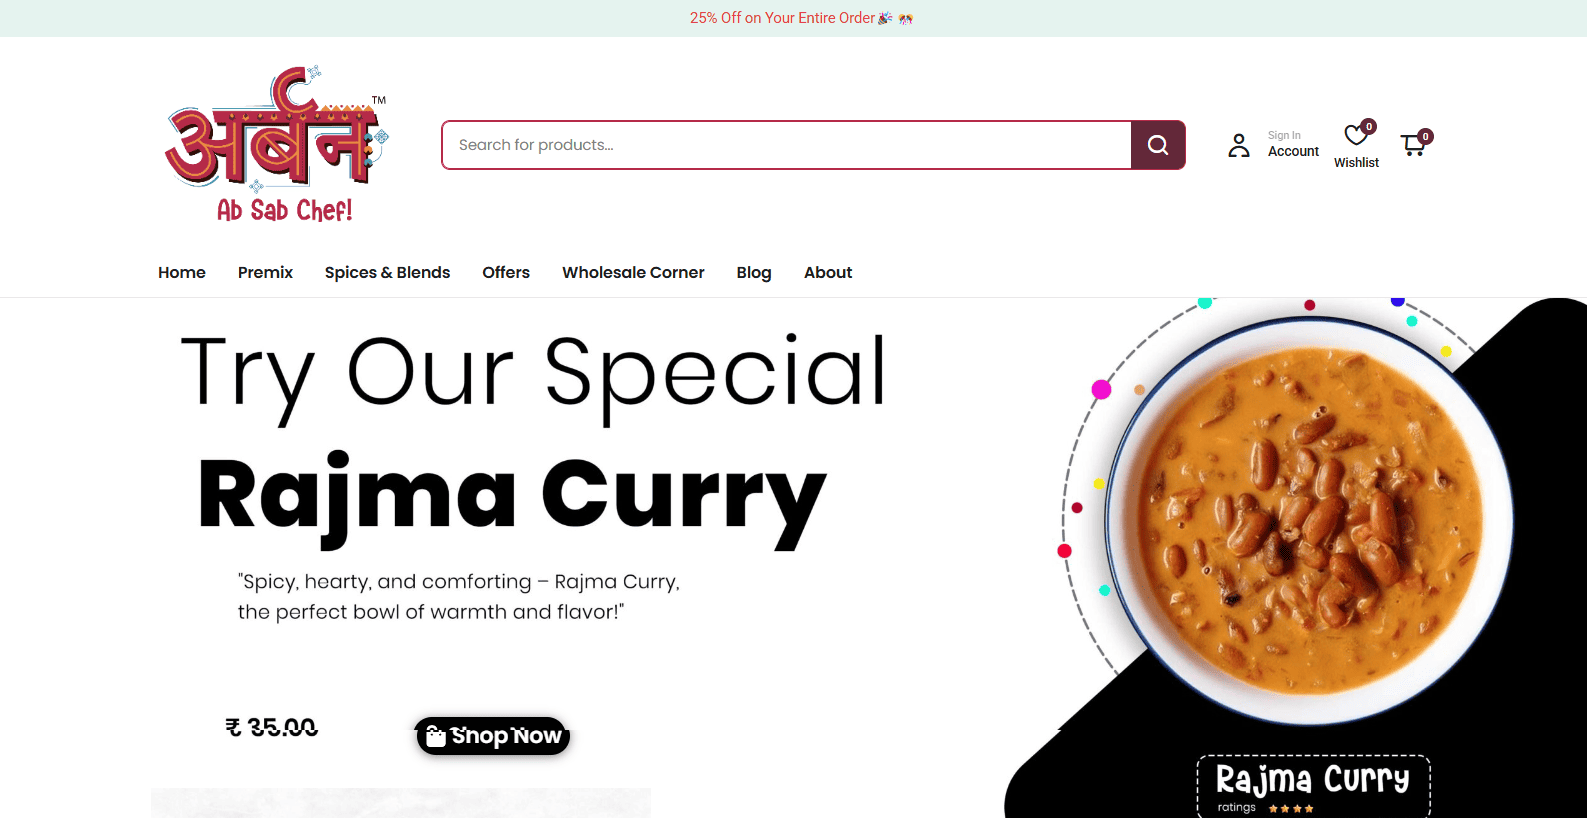Click the Arban Ab Sab Chef logo
This screenshot has height=818, width=1587.
coord(276,145)
